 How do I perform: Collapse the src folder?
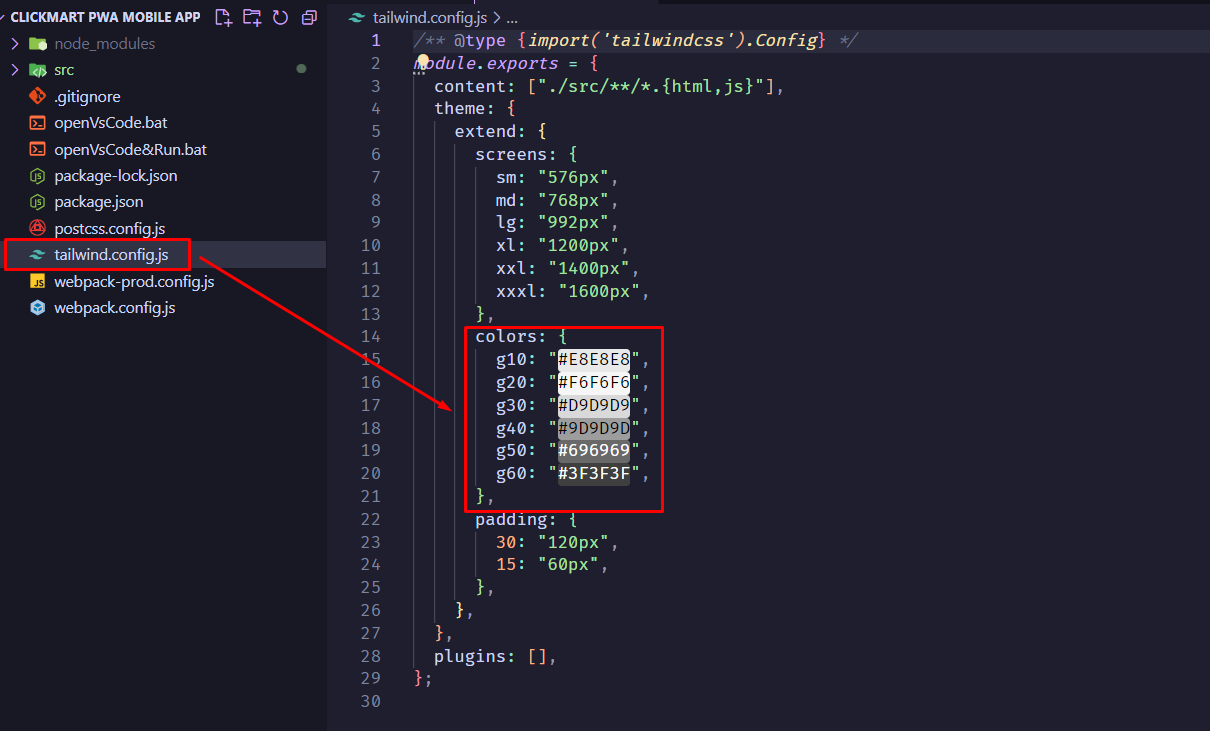tap(14, 70)
